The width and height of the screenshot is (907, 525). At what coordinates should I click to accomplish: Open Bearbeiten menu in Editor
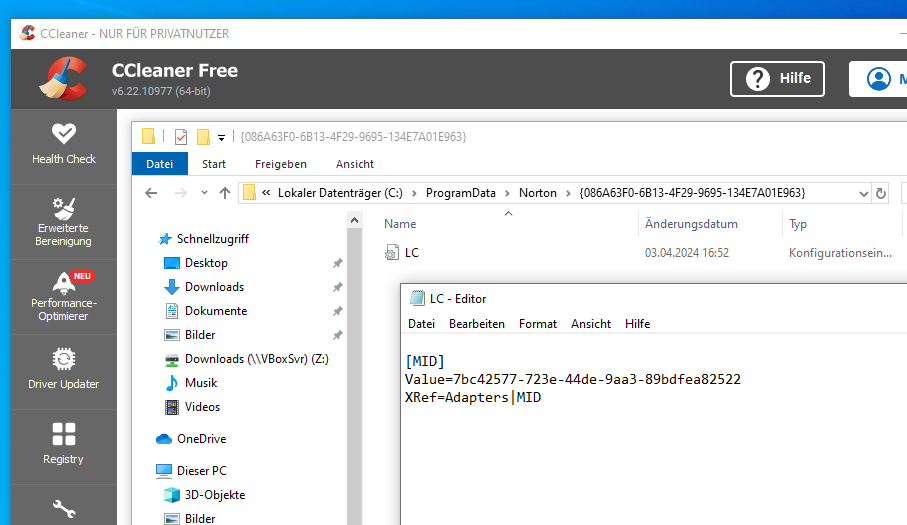477,324
